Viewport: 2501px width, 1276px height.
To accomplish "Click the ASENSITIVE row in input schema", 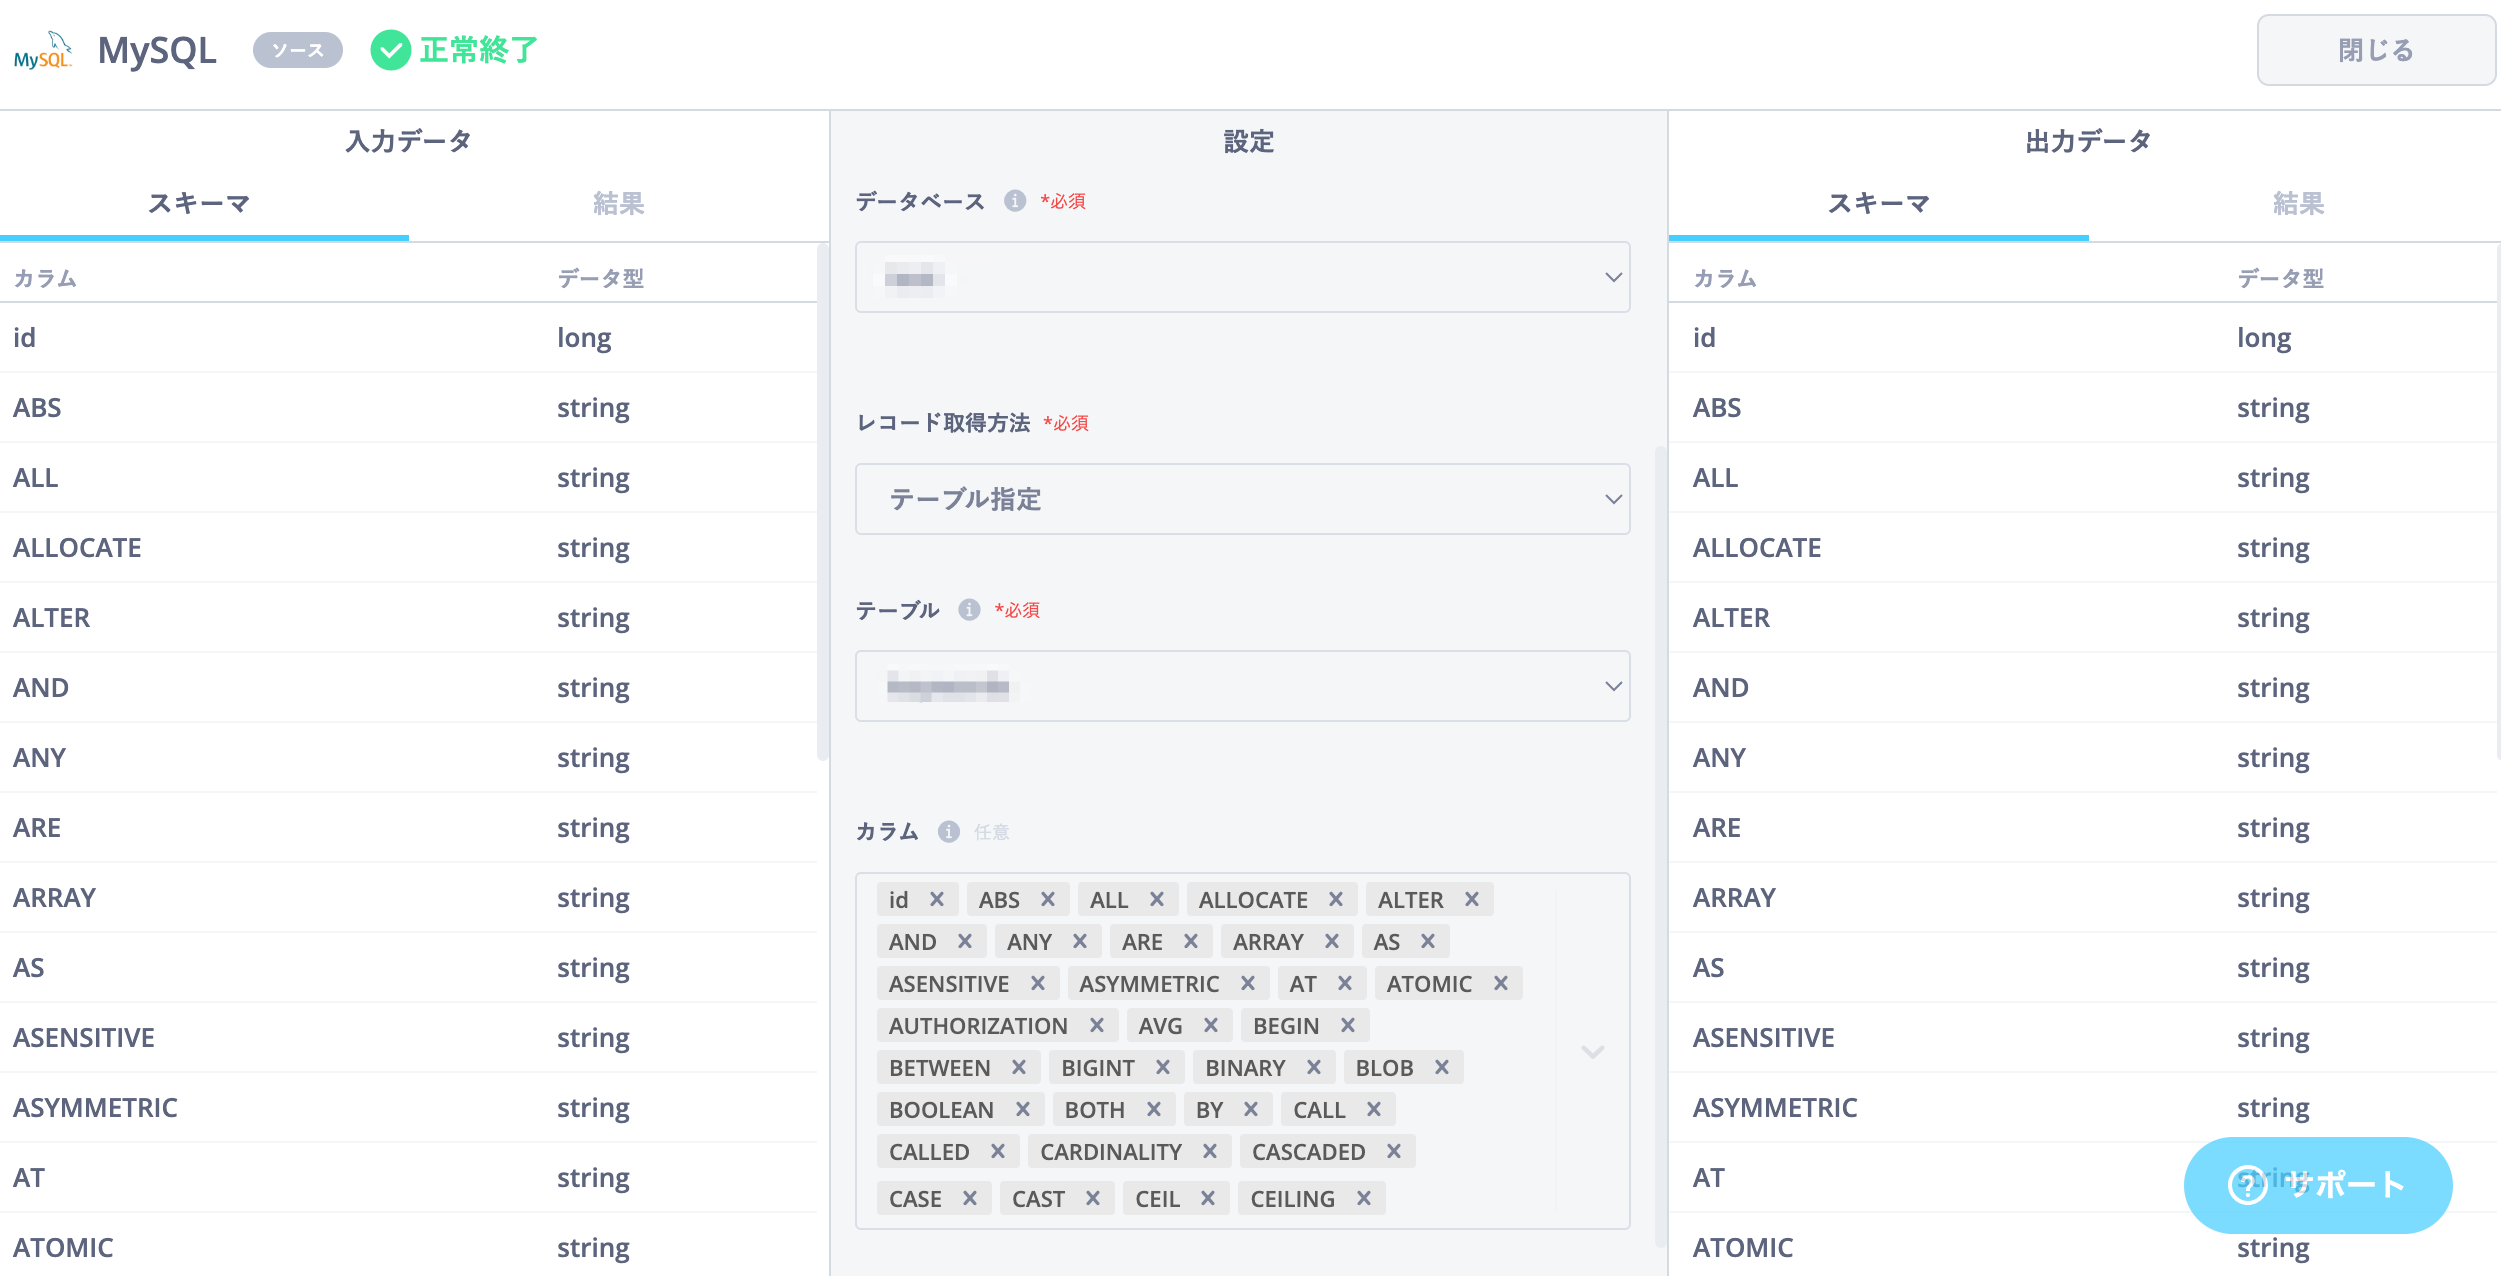I will pyautogui.click(x=408, y=1037).
